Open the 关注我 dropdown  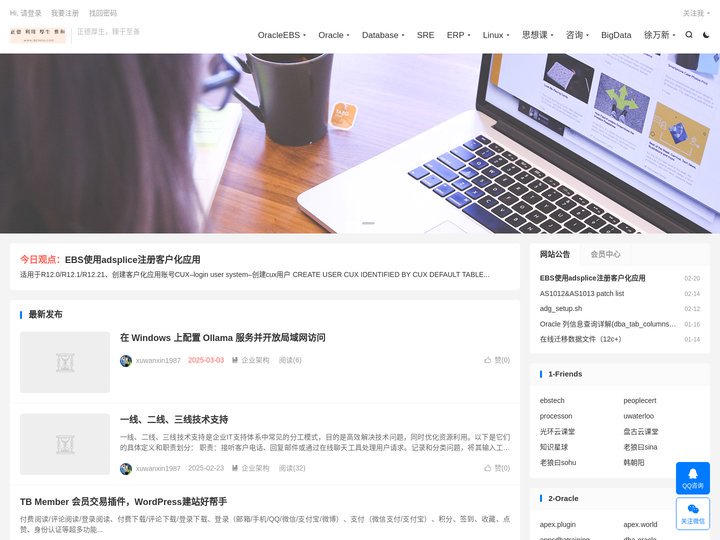point(696,13)
